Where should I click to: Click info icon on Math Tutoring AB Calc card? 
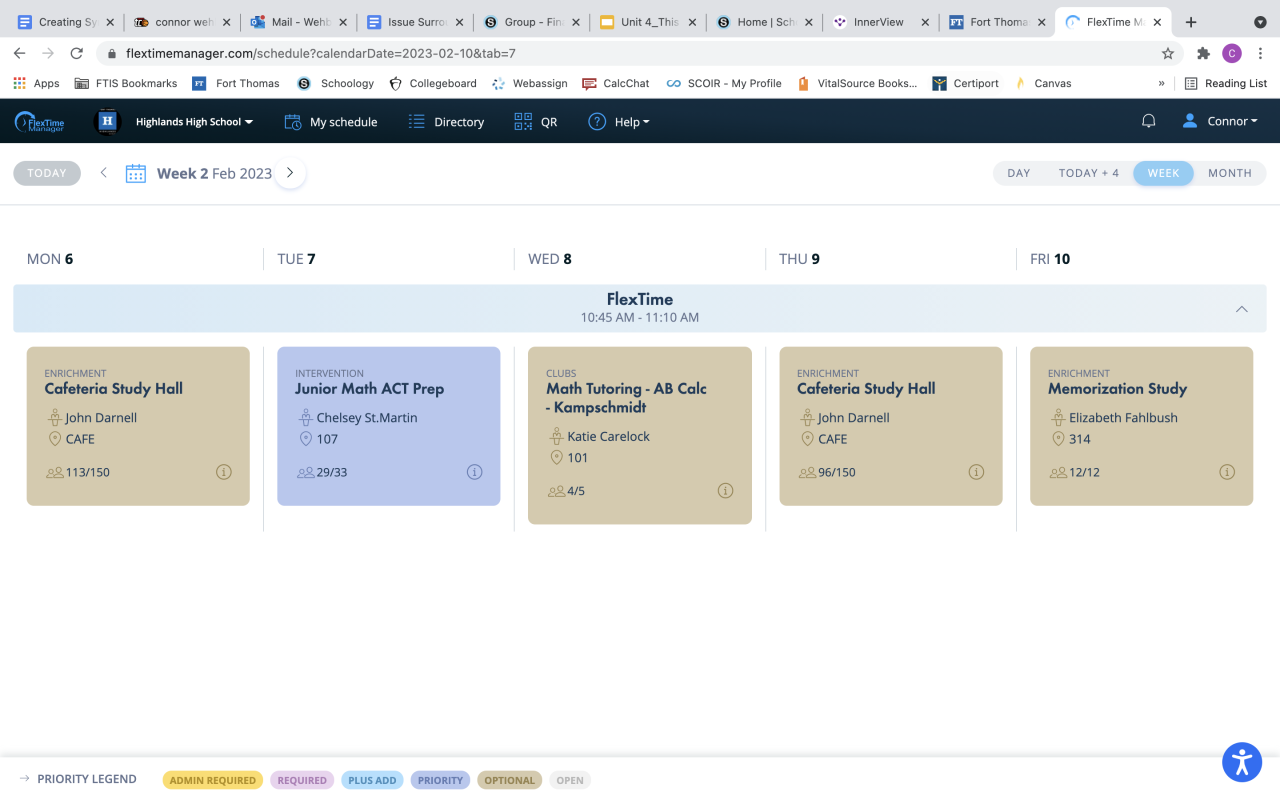pos(725,491)
